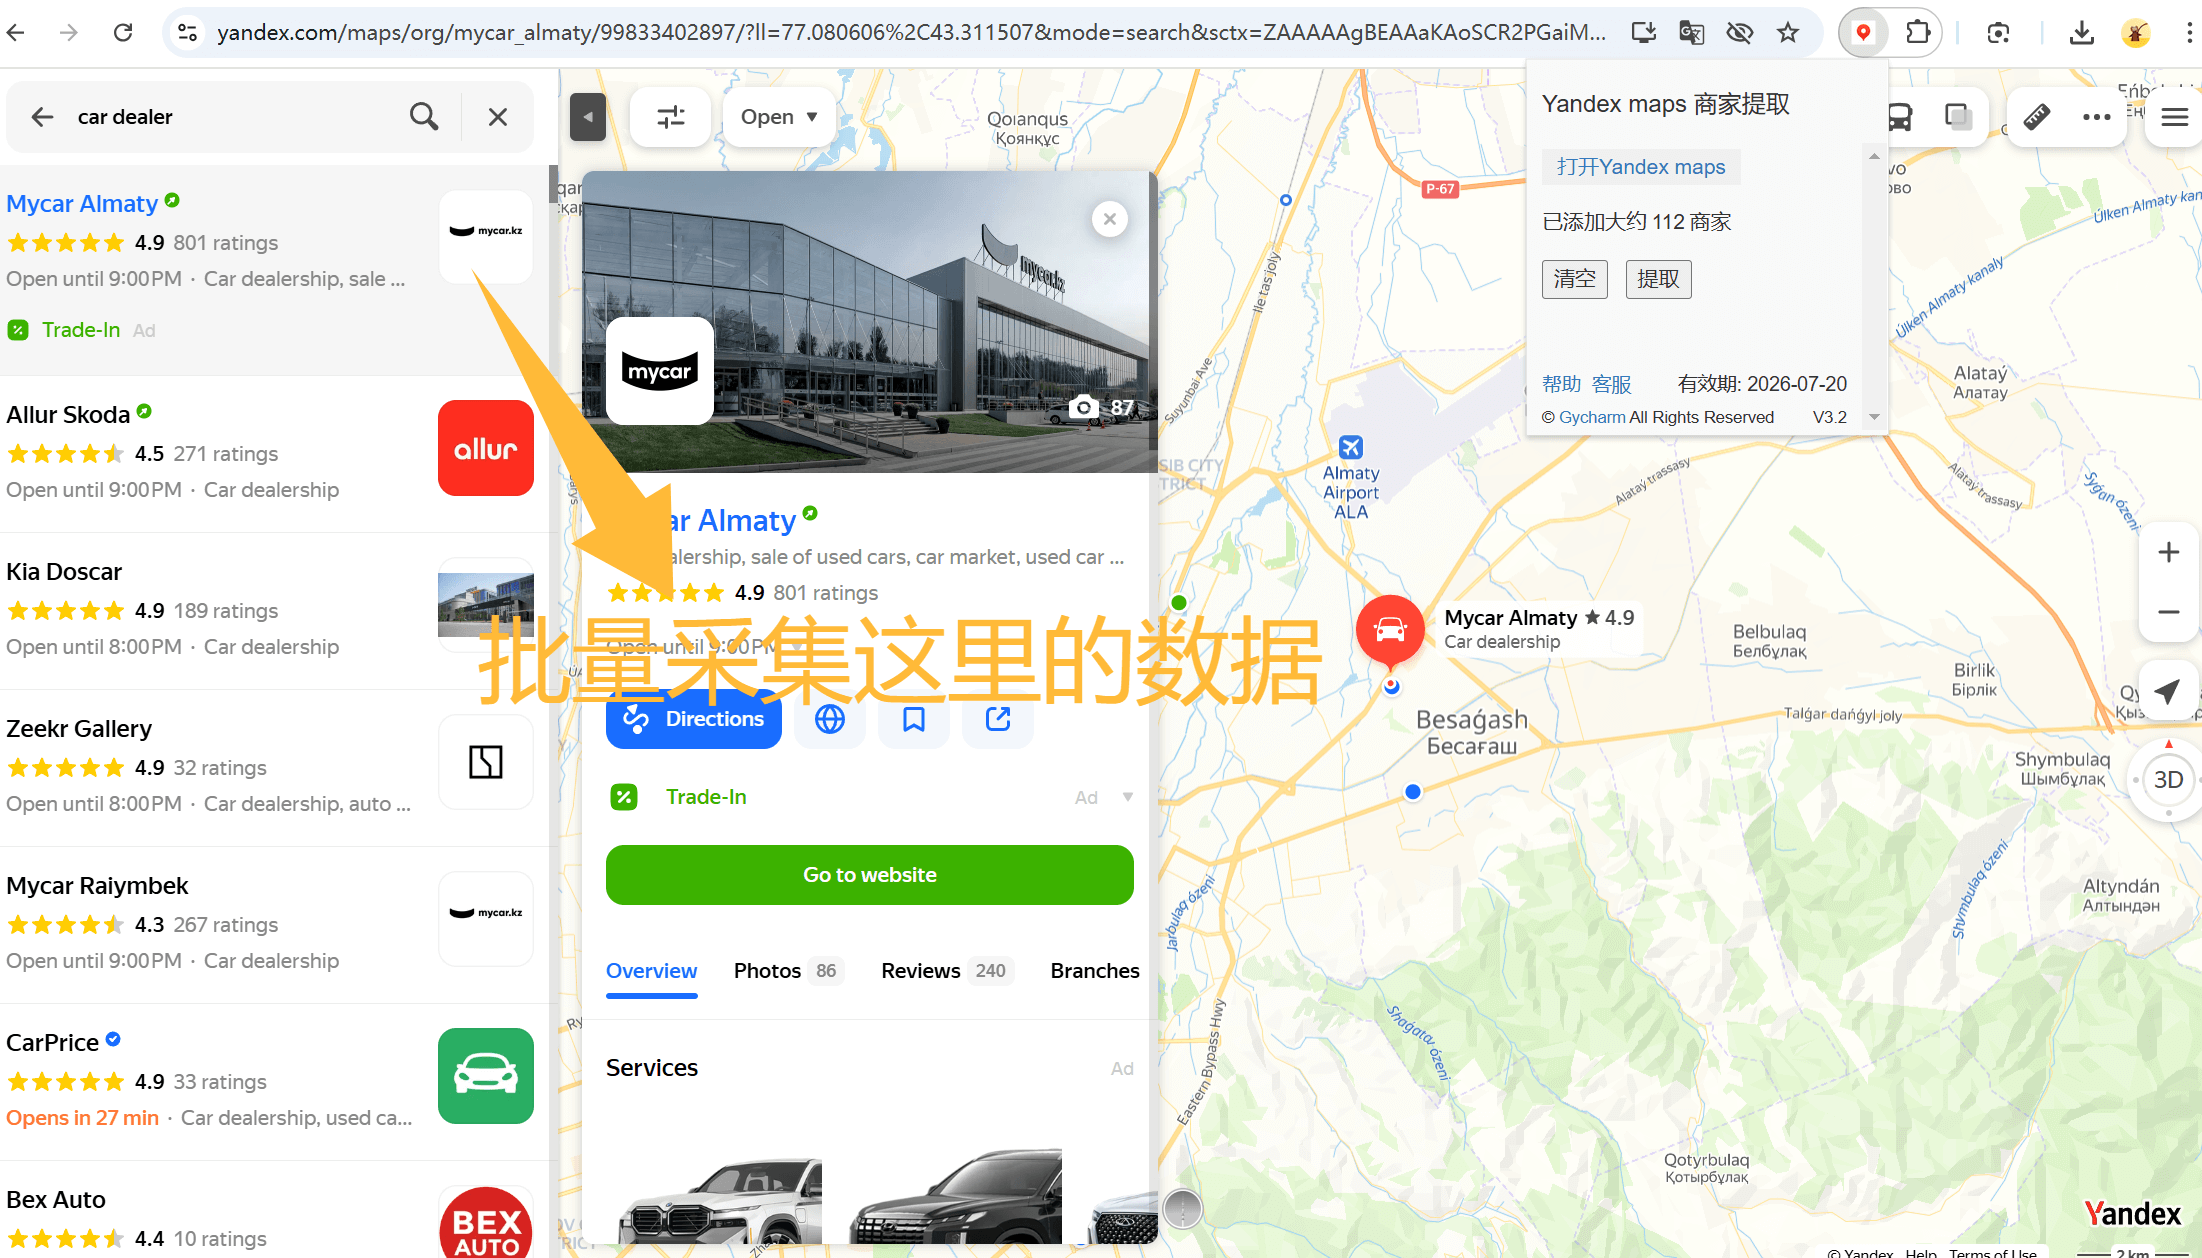Open the Reviews tab
The image size is (2202, 1258).
(946, 971)
